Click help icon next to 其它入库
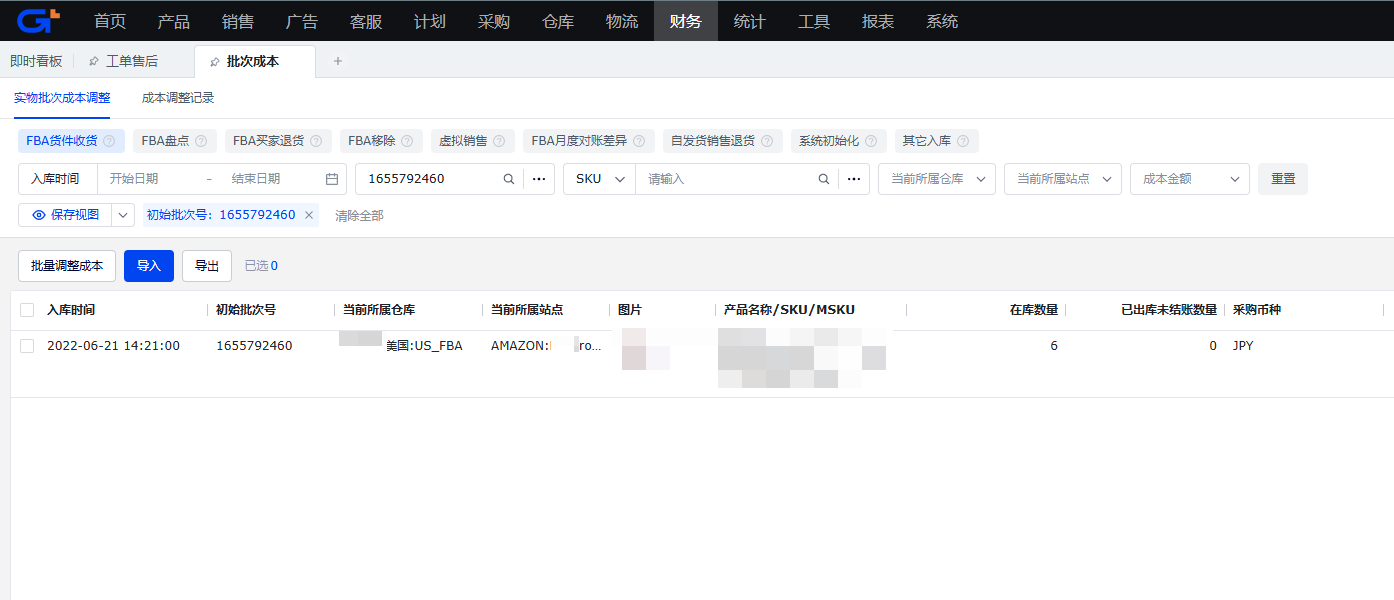 [963, 141]
